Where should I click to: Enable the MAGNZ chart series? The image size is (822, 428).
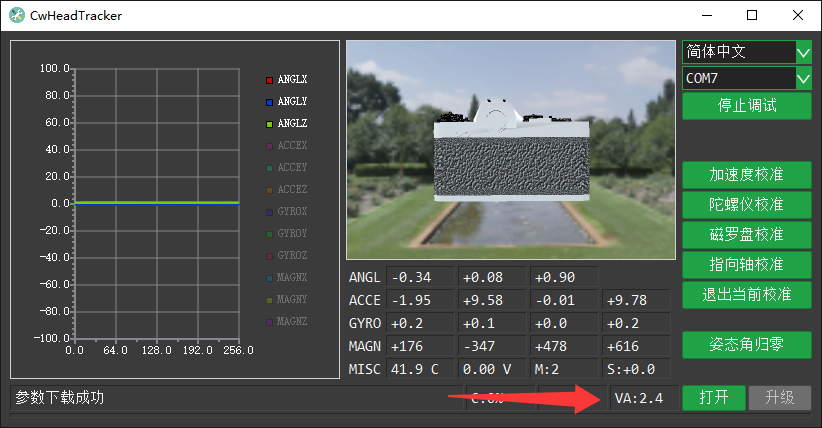[287, 322]
